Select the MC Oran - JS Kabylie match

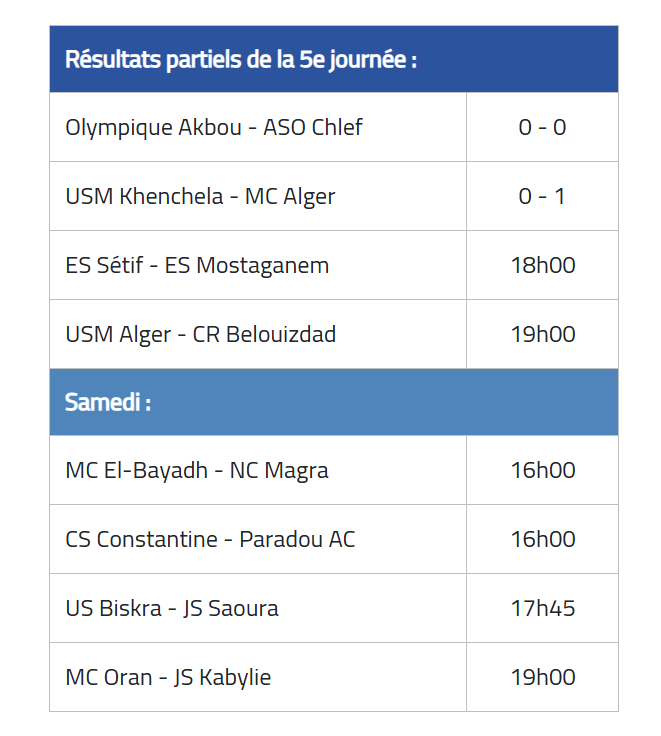point(258,677)
